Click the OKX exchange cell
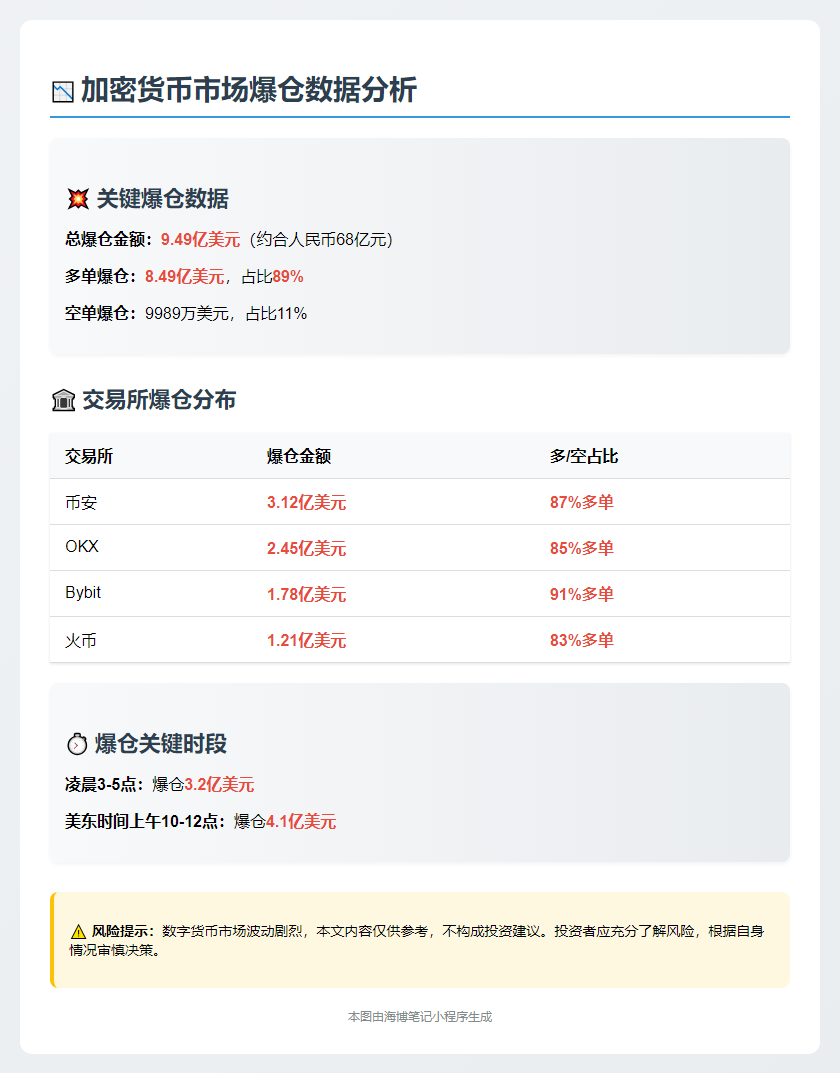The height and width of the screenshot is (1073, 840). [82, 547]
